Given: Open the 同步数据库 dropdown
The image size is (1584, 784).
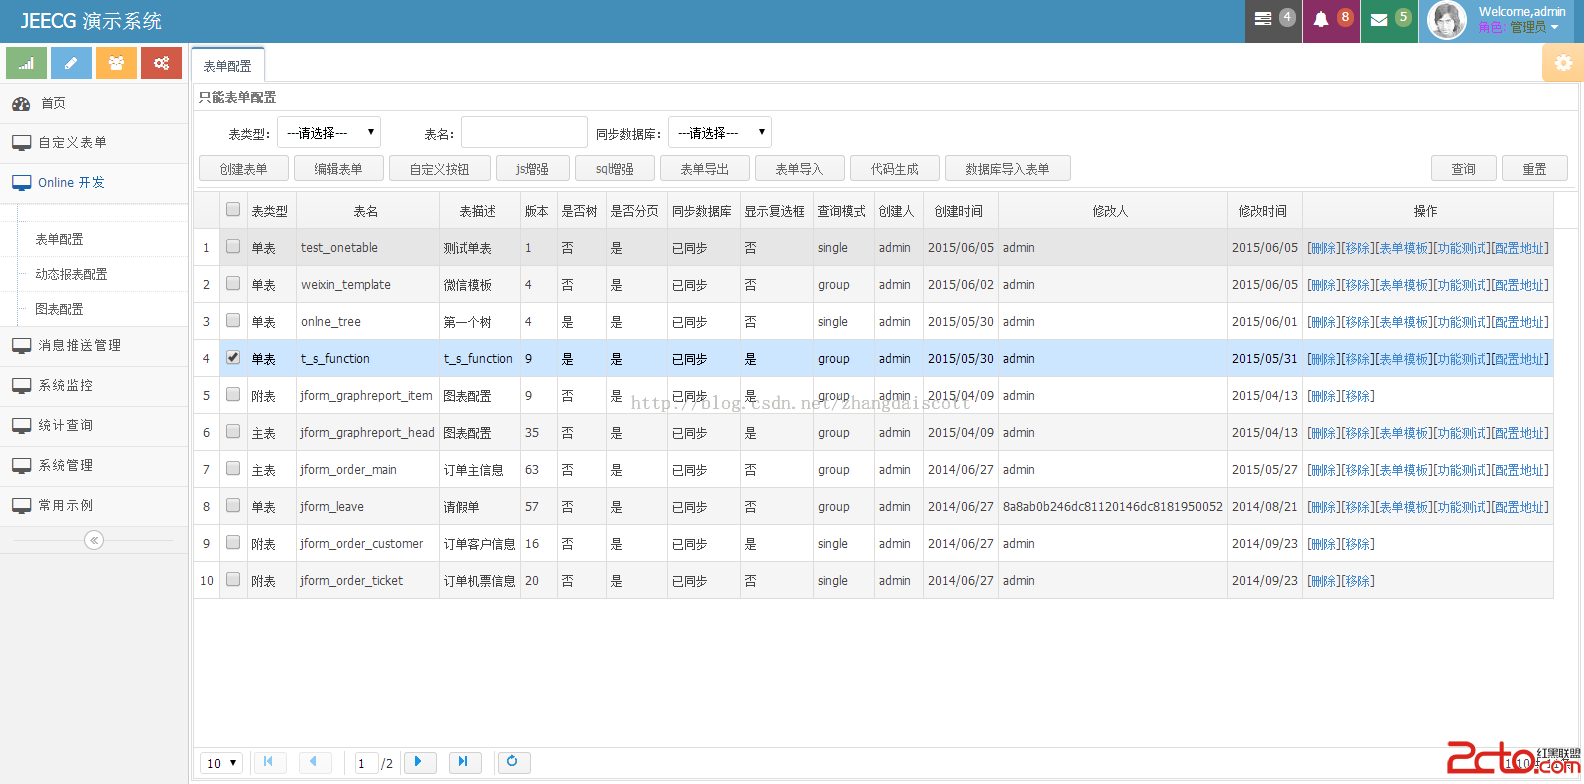Looking at the screenshot, I should click(x=719, y=132).
